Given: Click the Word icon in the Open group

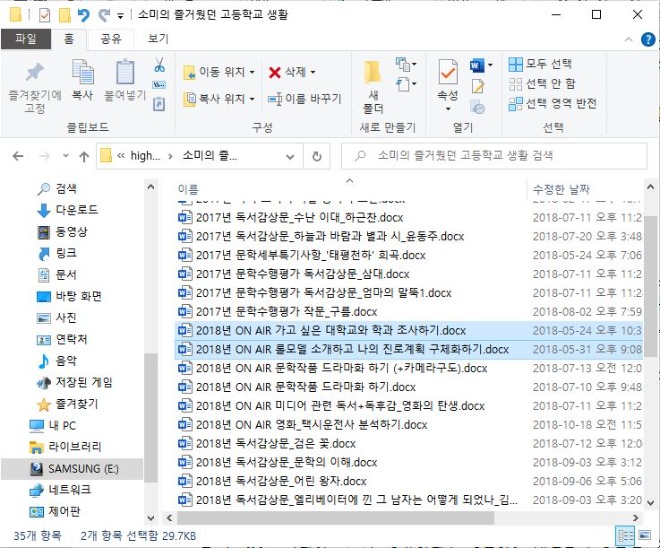Looking at the screenshot, I should tap(477, 65).
